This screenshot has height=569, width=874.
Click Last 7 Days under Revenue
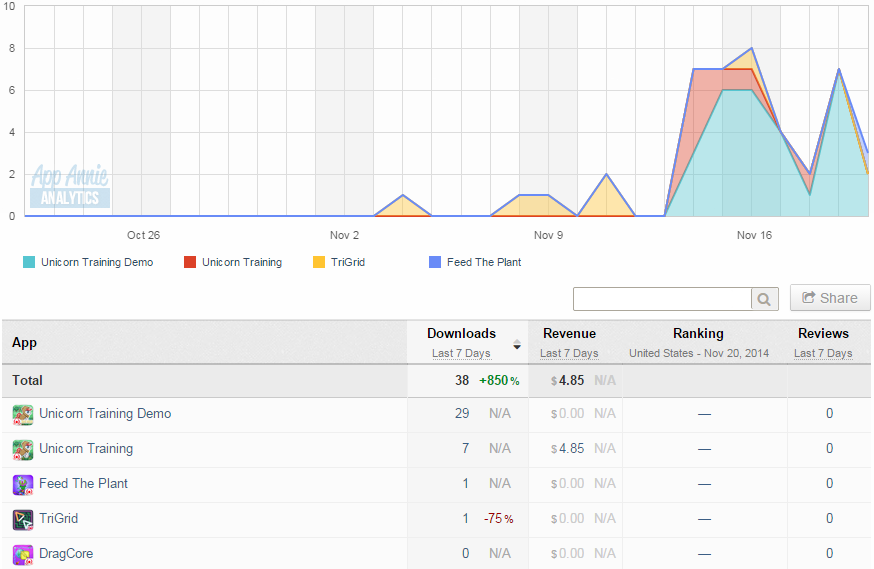569,353
